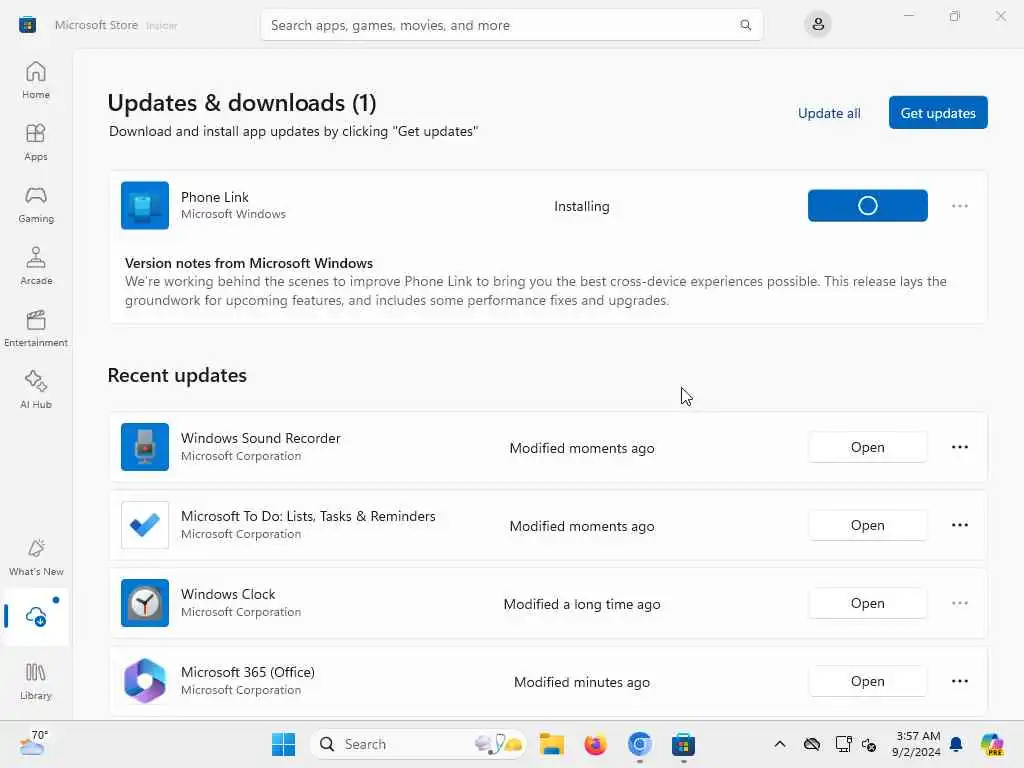Open more options for Windows Sound Recorder
This screenshot has height=768, width=1024.
[959, 447]
